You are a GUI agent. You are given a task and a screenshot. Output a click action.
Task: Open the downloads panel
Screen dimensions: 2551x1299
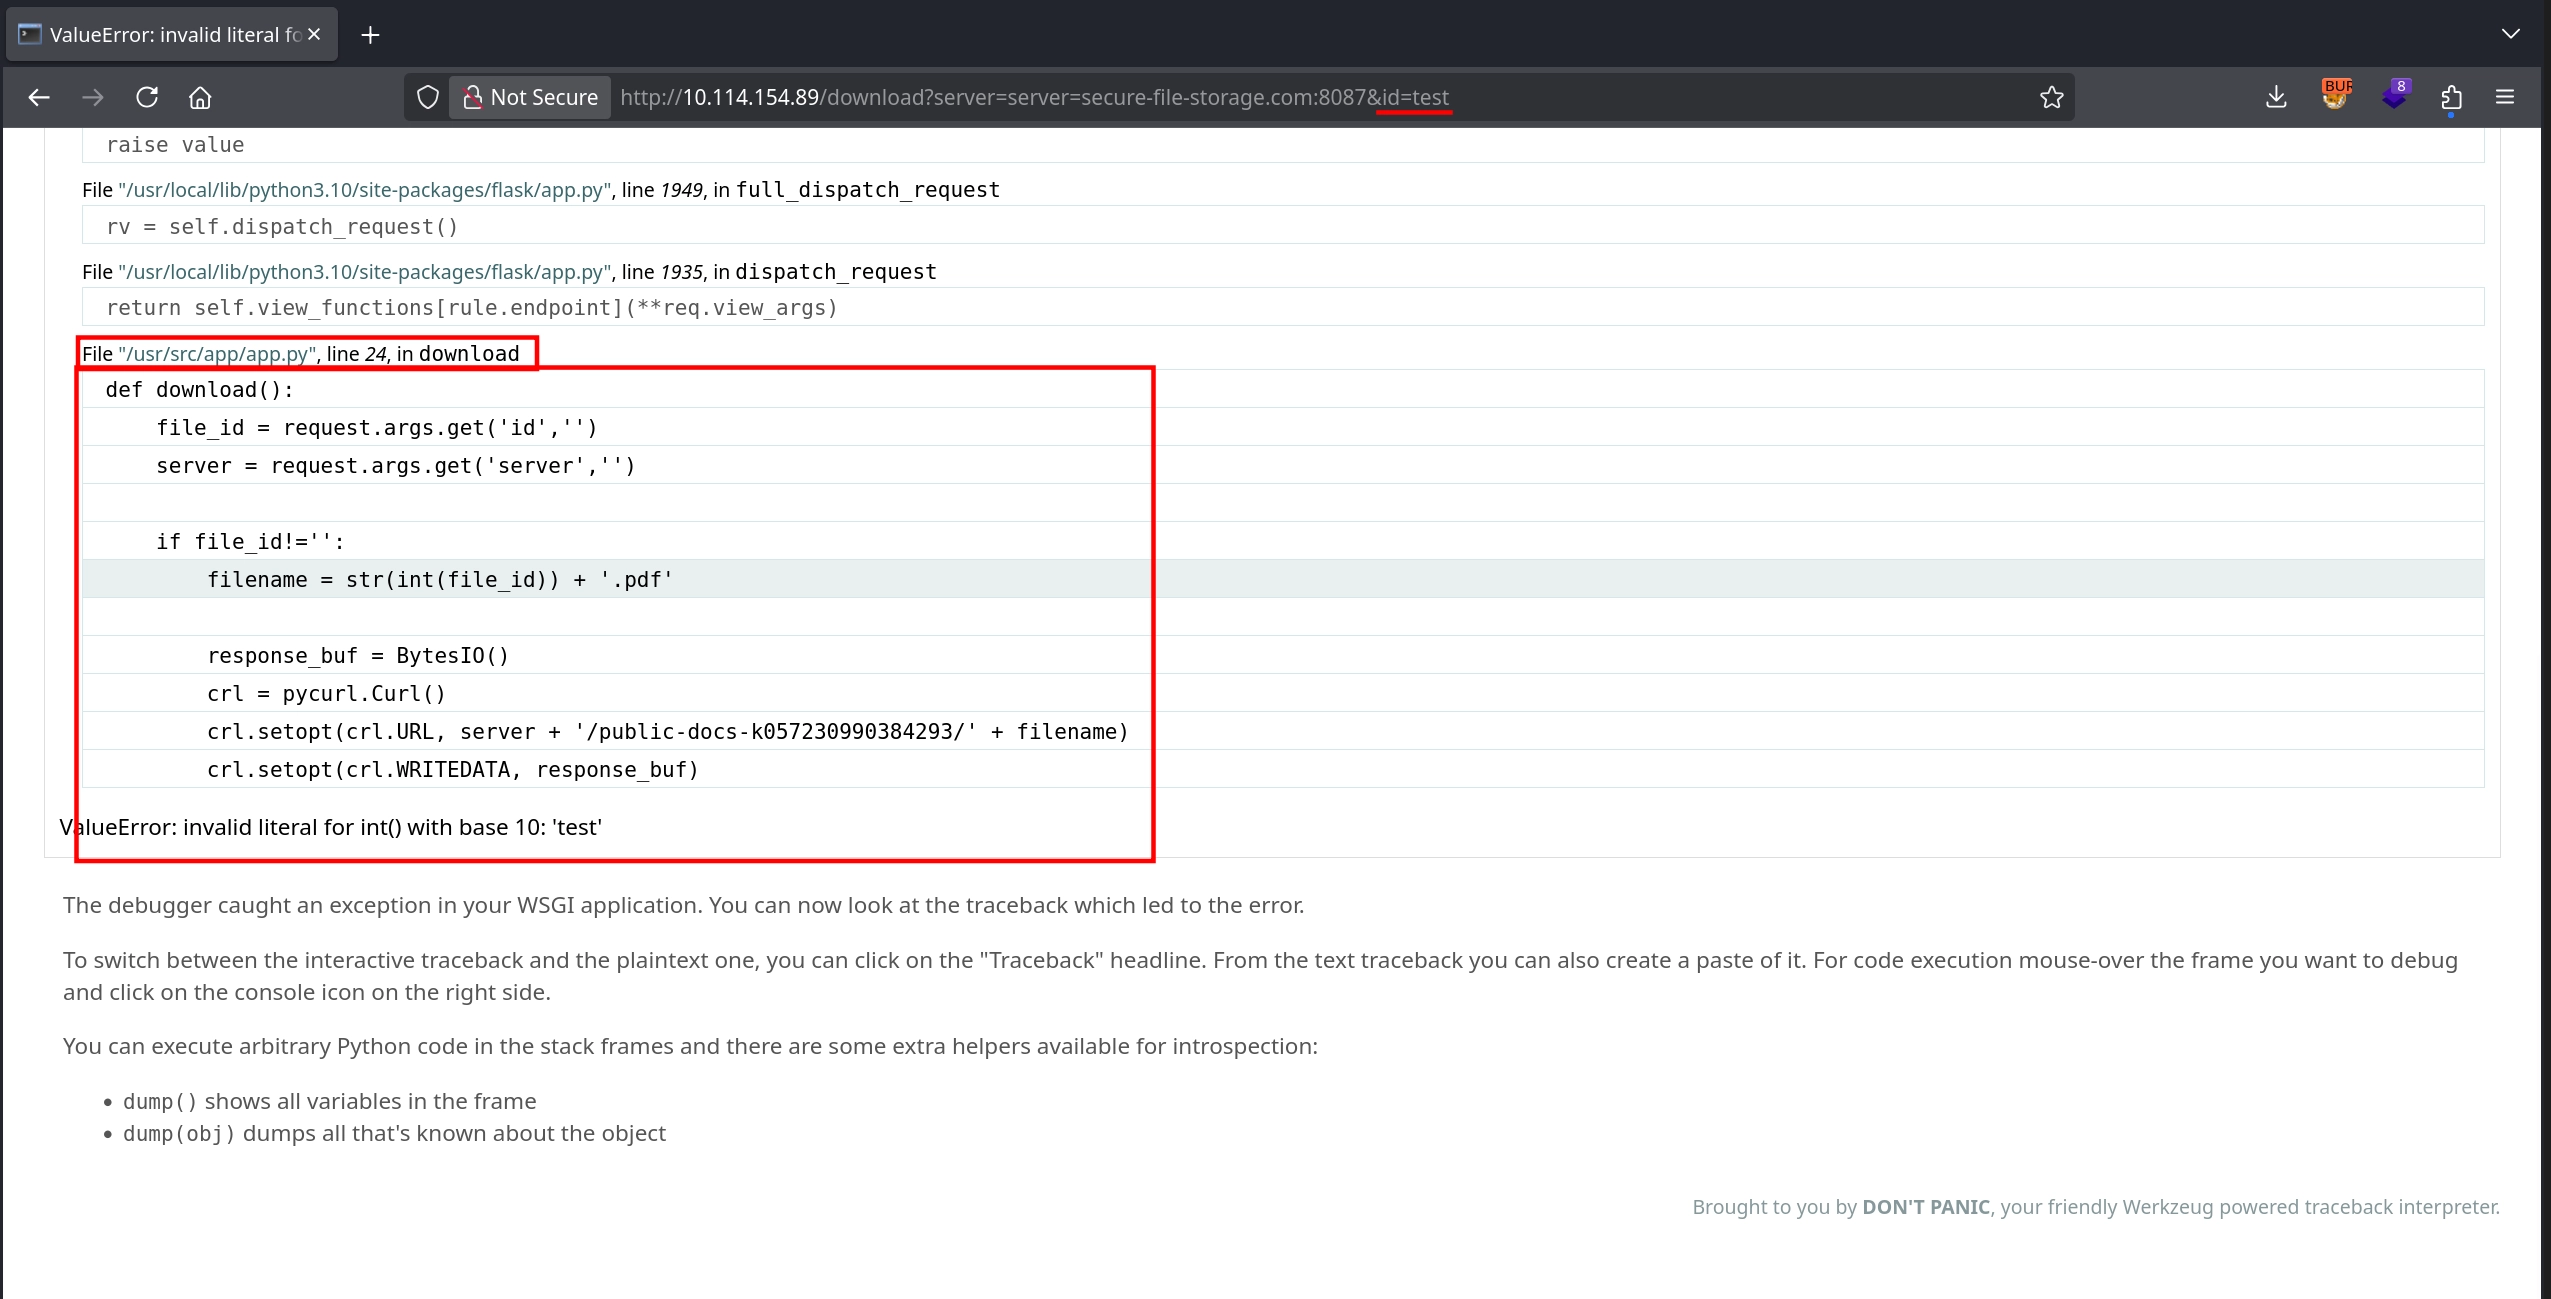[2276, 97]
